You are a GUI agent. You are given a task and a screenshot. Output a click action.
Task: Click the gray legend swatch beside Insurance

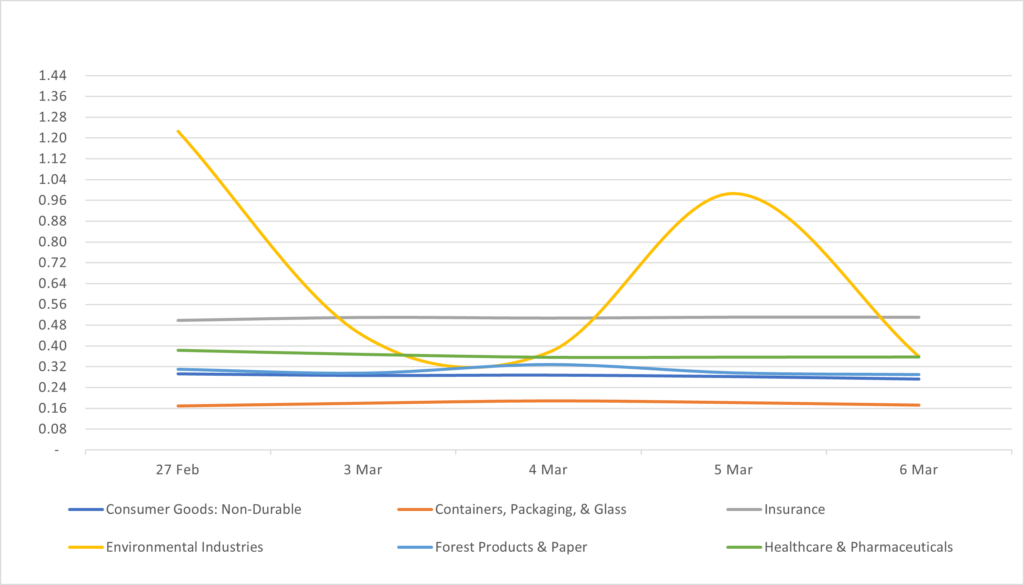pyautogui.click(x=743, y=509)
